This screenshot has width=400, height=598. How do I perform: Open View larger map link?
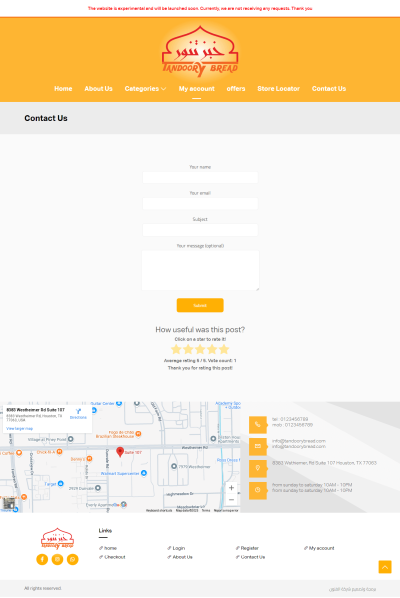pos(19,429)
